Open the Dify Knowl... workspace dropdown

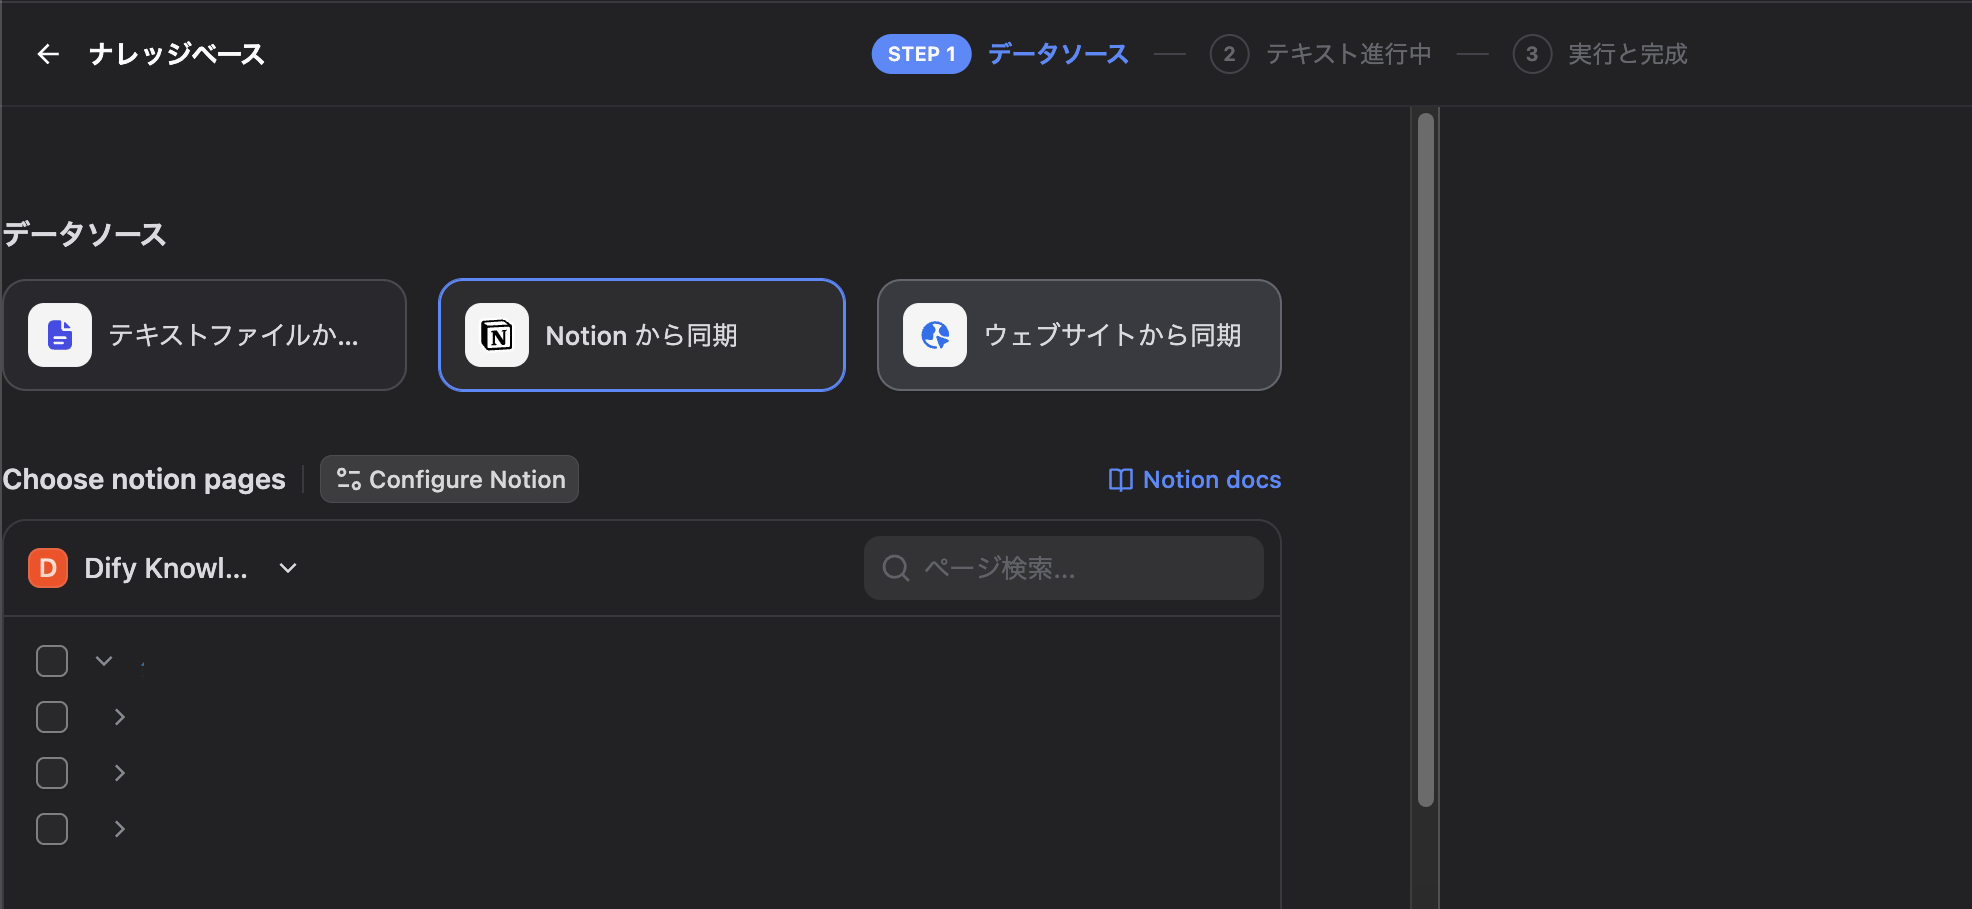click(287, 568)
